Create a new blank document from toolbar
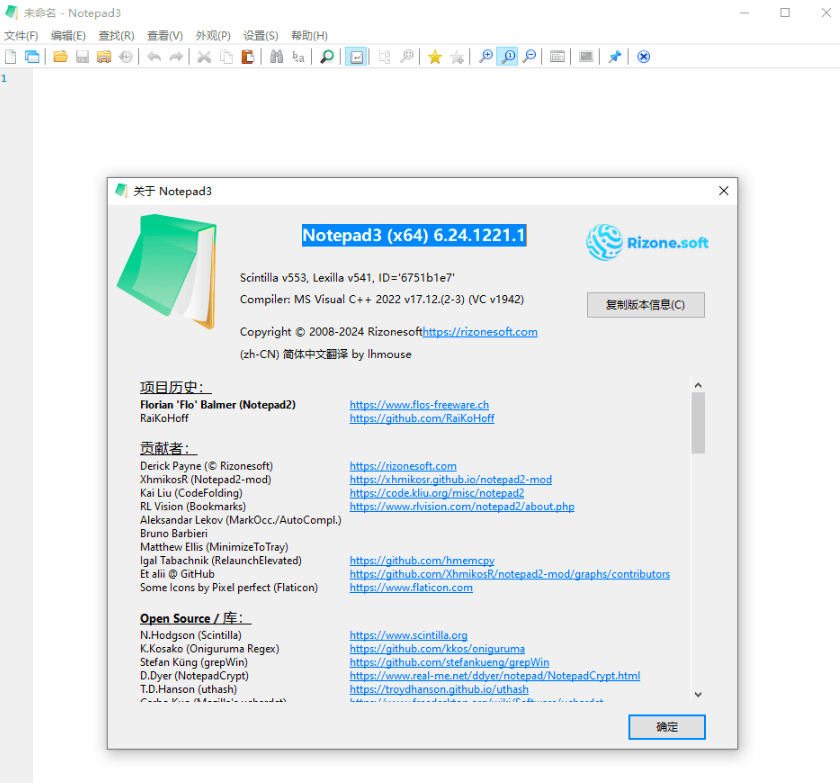840x783 pixels. (11, 57)
